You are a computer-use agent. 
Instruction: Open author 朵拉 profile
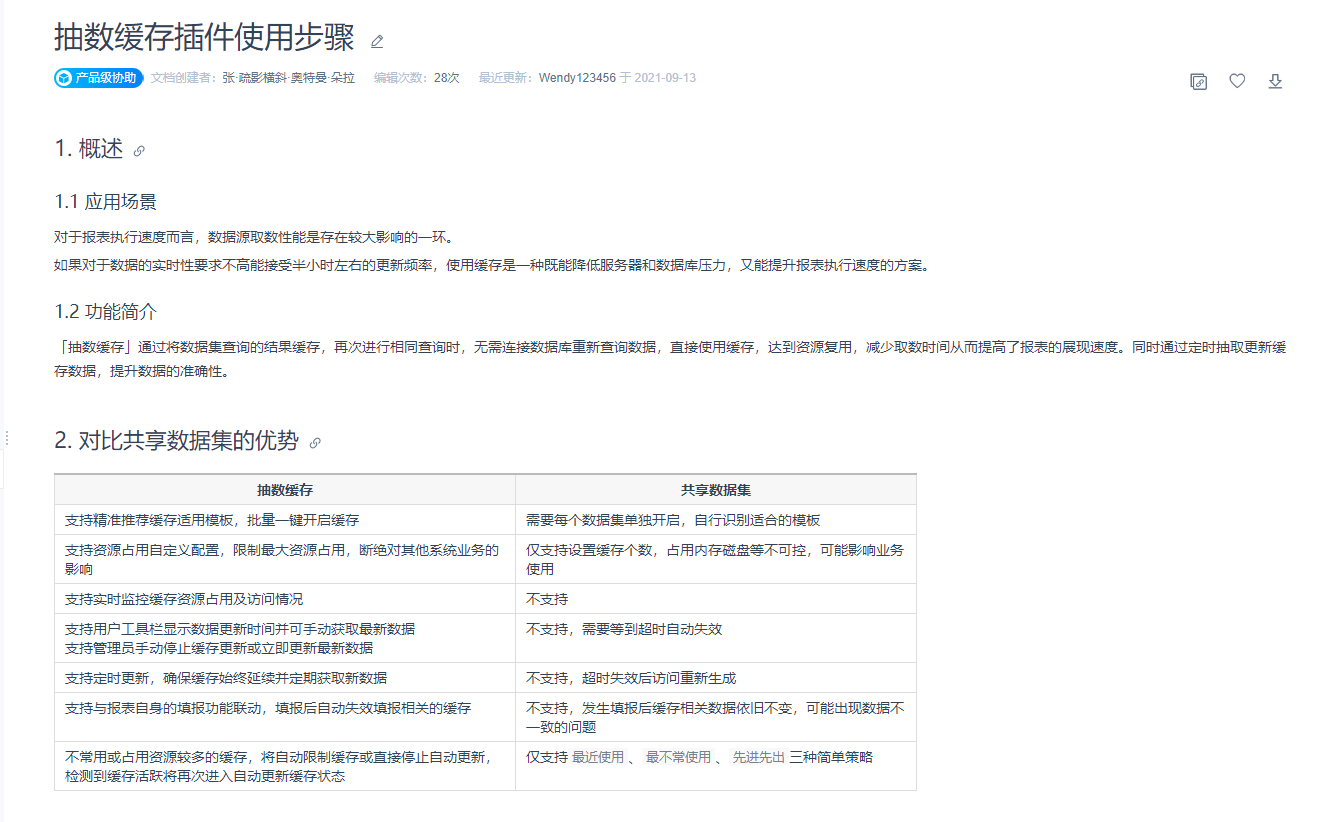(x=343, y=78)
